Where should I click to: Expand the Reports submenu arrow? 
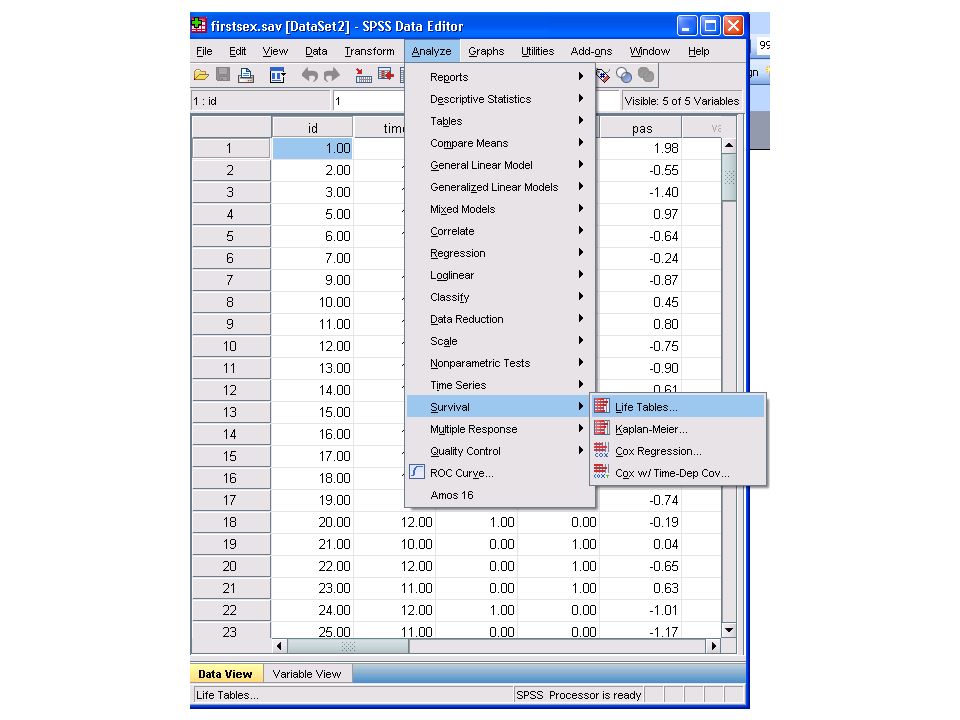(580, 77)
